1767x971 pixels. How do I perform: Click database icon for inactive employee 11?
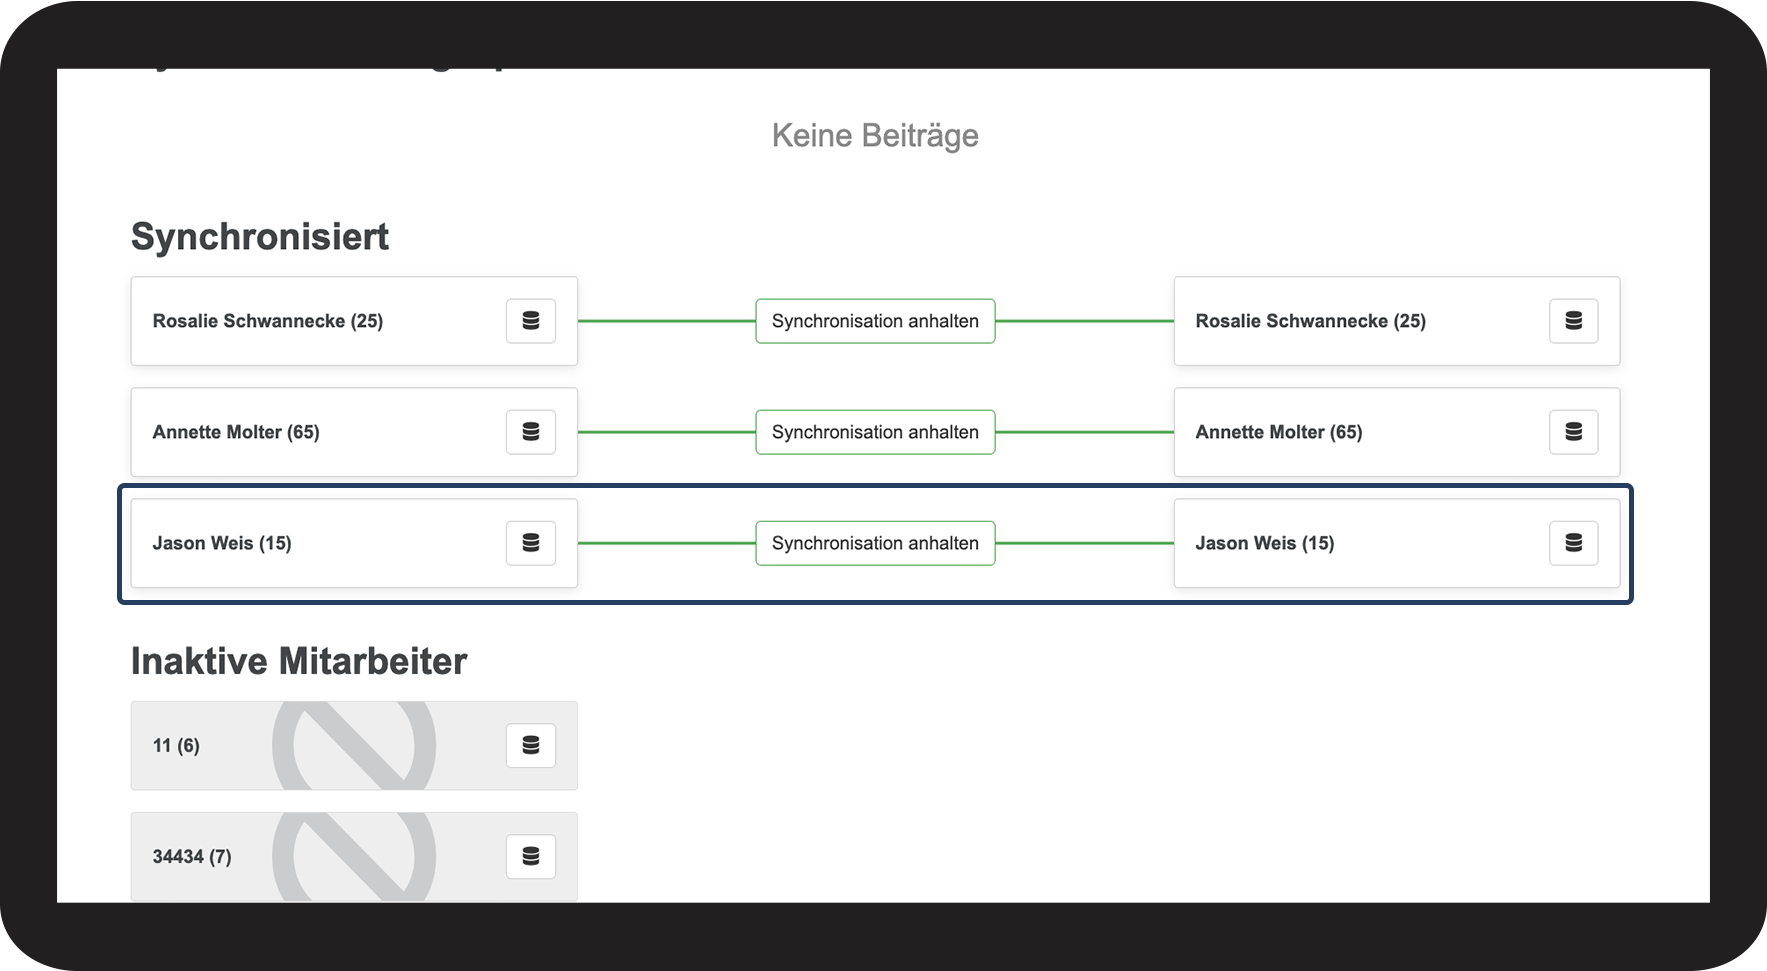coord(531,745)
